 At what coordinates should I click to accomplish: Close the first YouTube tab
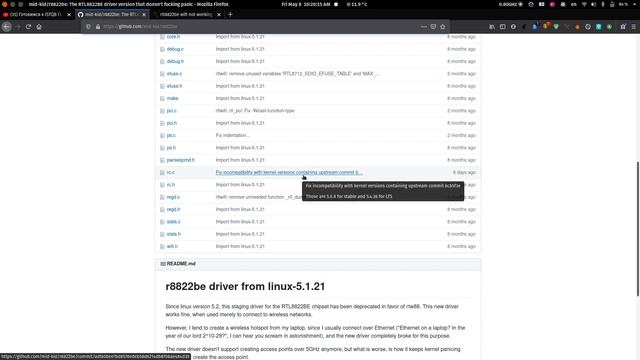(x=69, y=14)
